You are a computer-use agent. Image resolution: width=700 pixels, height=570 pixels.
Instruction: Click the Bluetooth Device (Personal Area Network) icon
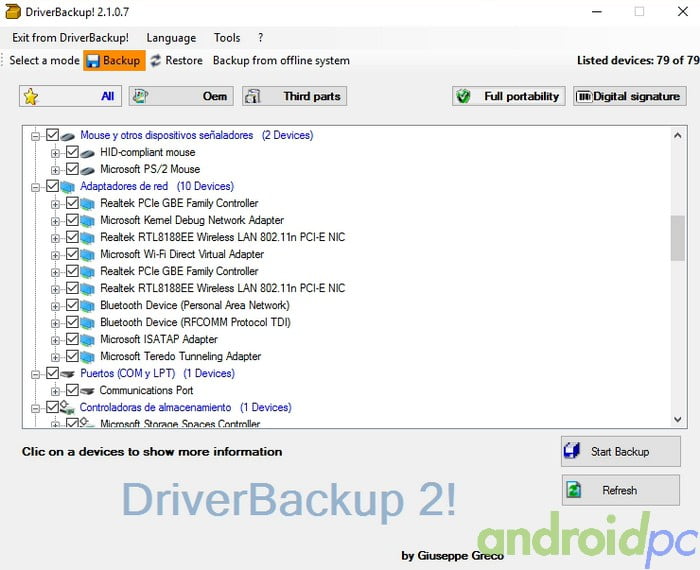[x=88, y=306]
